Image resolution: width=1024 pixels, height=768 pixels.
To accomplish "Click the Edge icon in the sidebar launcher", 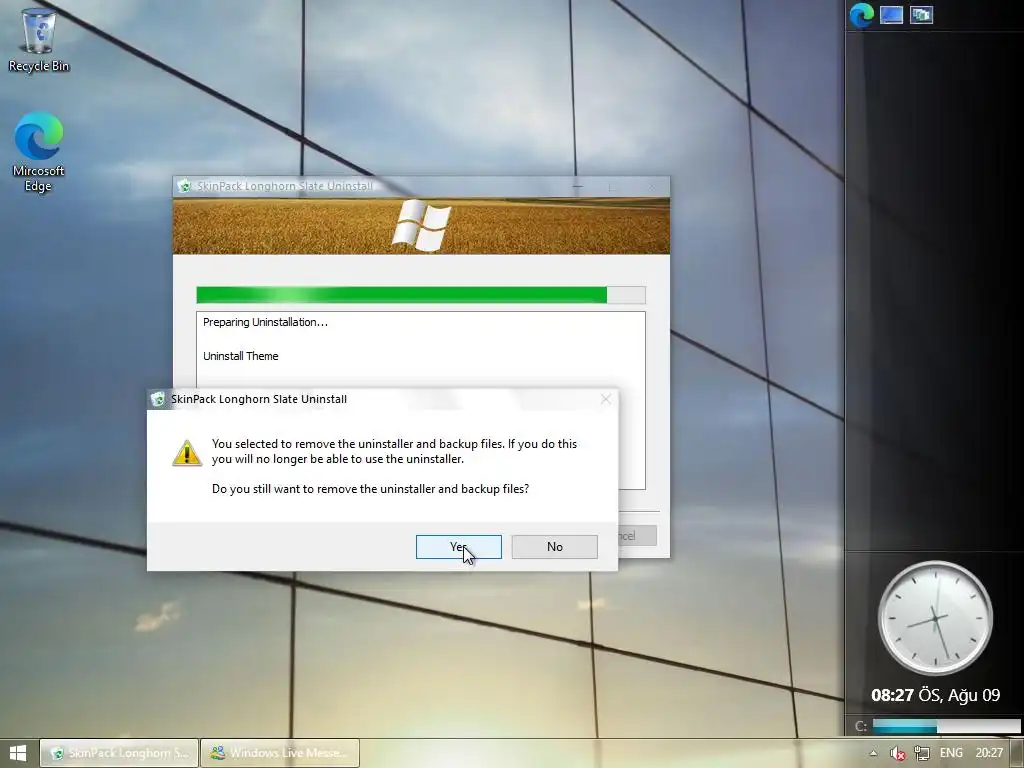I will pyautogui.click(x=861, y=15).
